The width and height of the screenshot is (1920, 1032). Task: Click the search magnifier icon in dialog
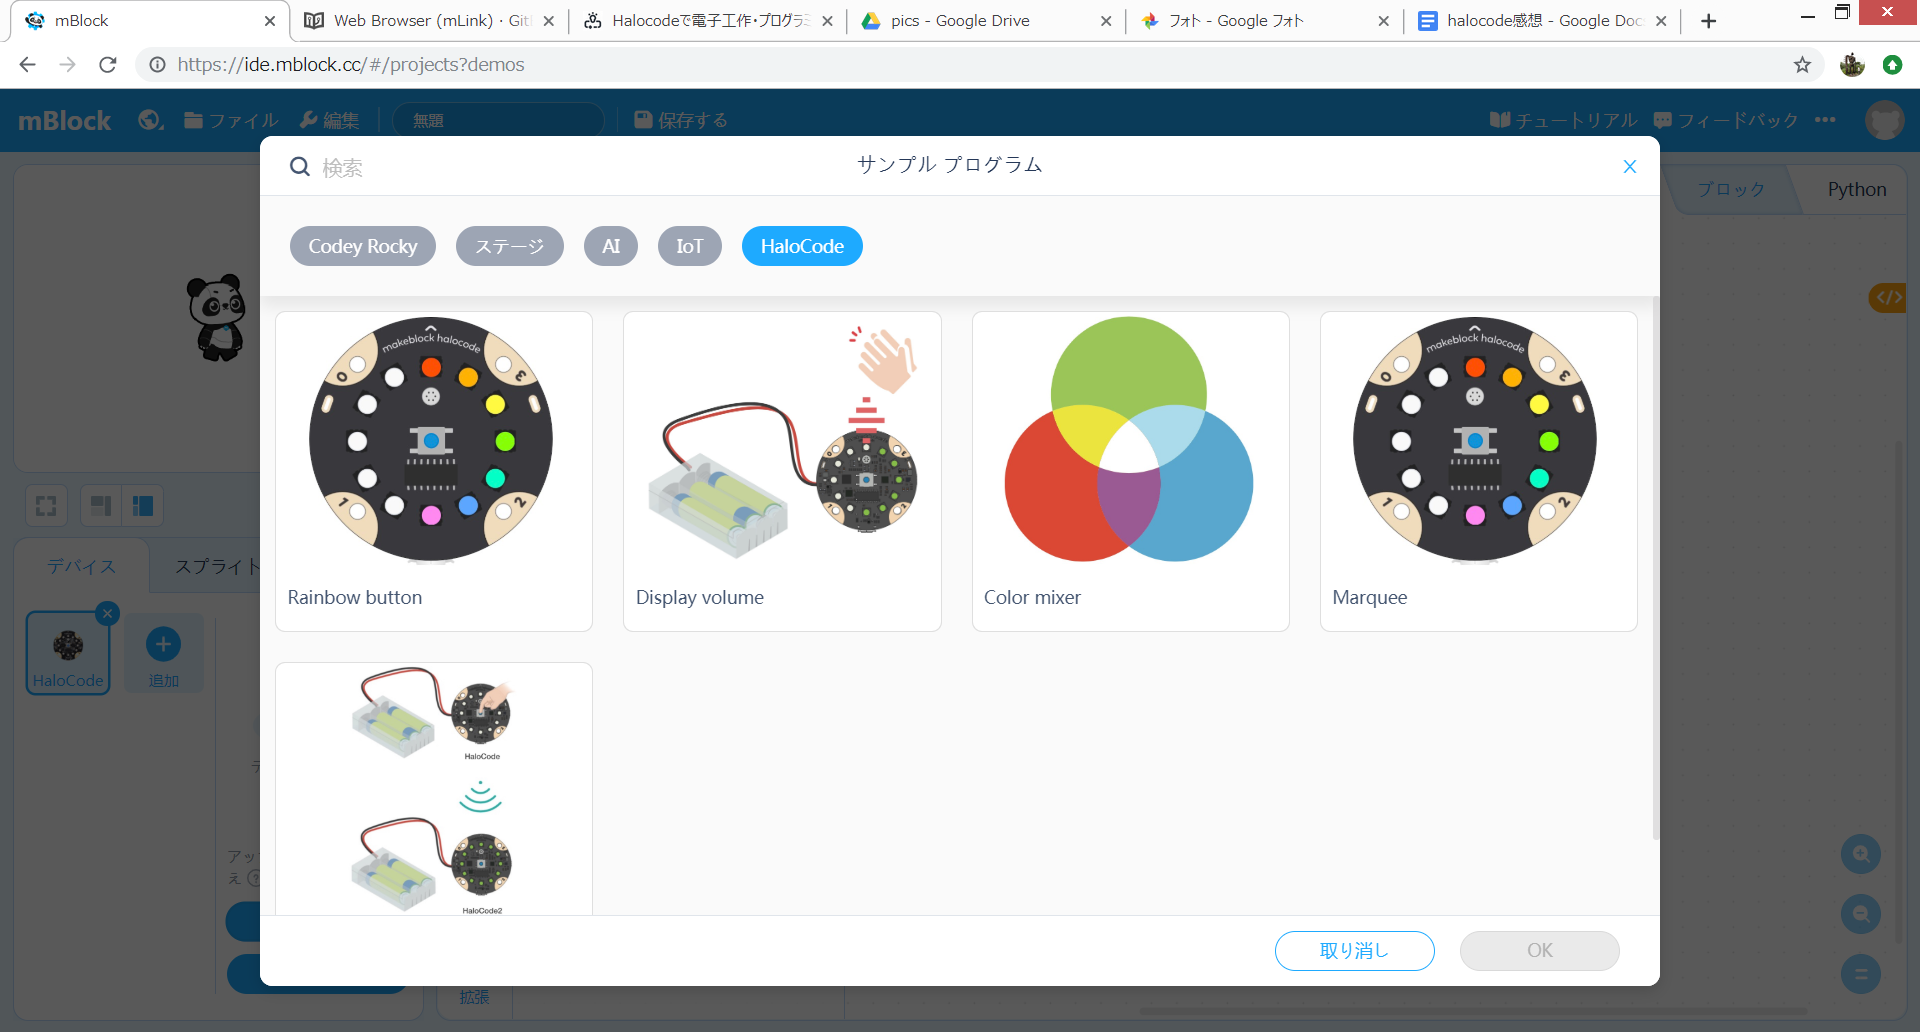tap(300, 166)
